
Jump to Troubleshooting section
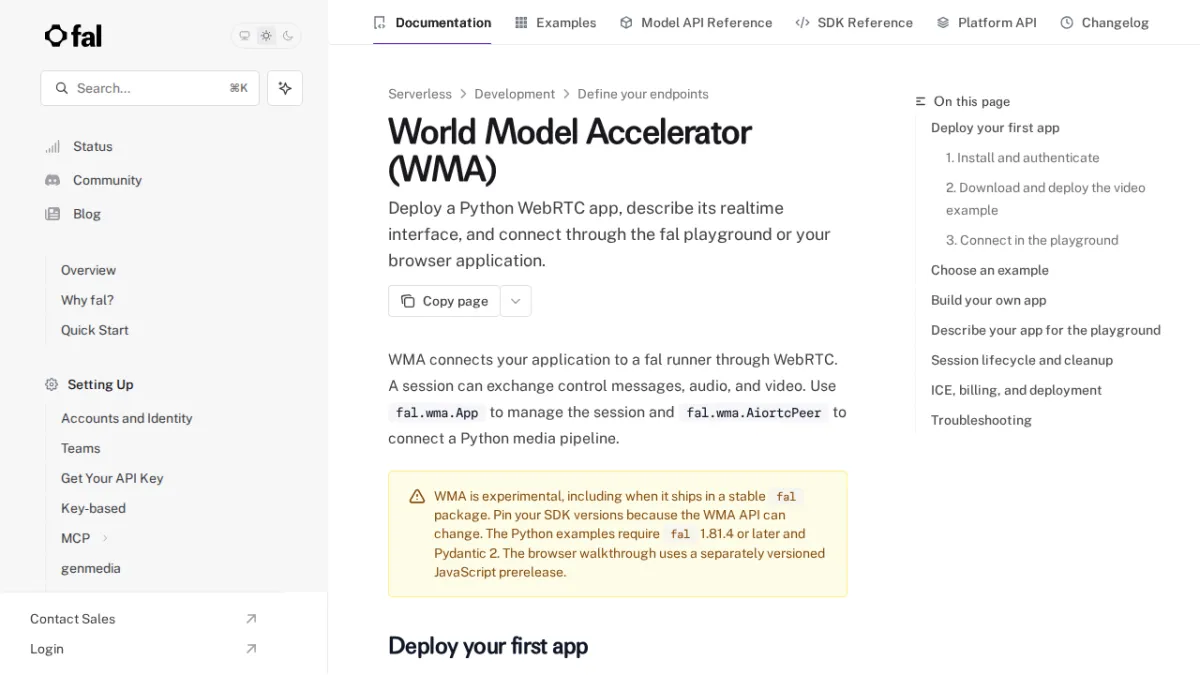pyautogui.click(x=981, y=420)
